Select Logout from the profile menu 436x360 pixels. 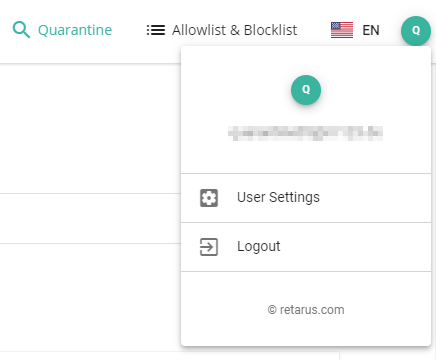point(259,246)
